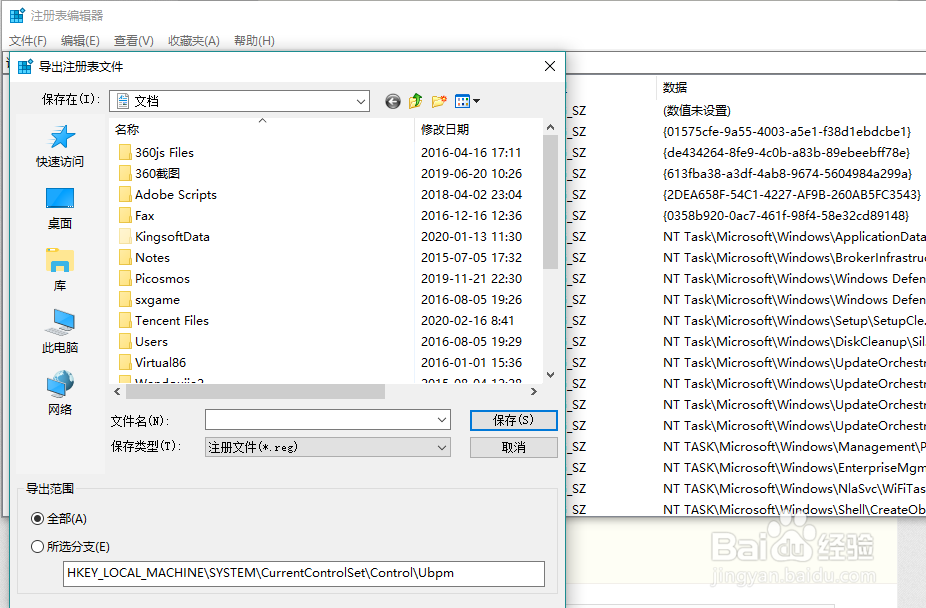Select the {0358b920-0ac7-461f-98f4-58e32cd89148} value
This screenshot has width=926, height=608.
coord(786,216)
